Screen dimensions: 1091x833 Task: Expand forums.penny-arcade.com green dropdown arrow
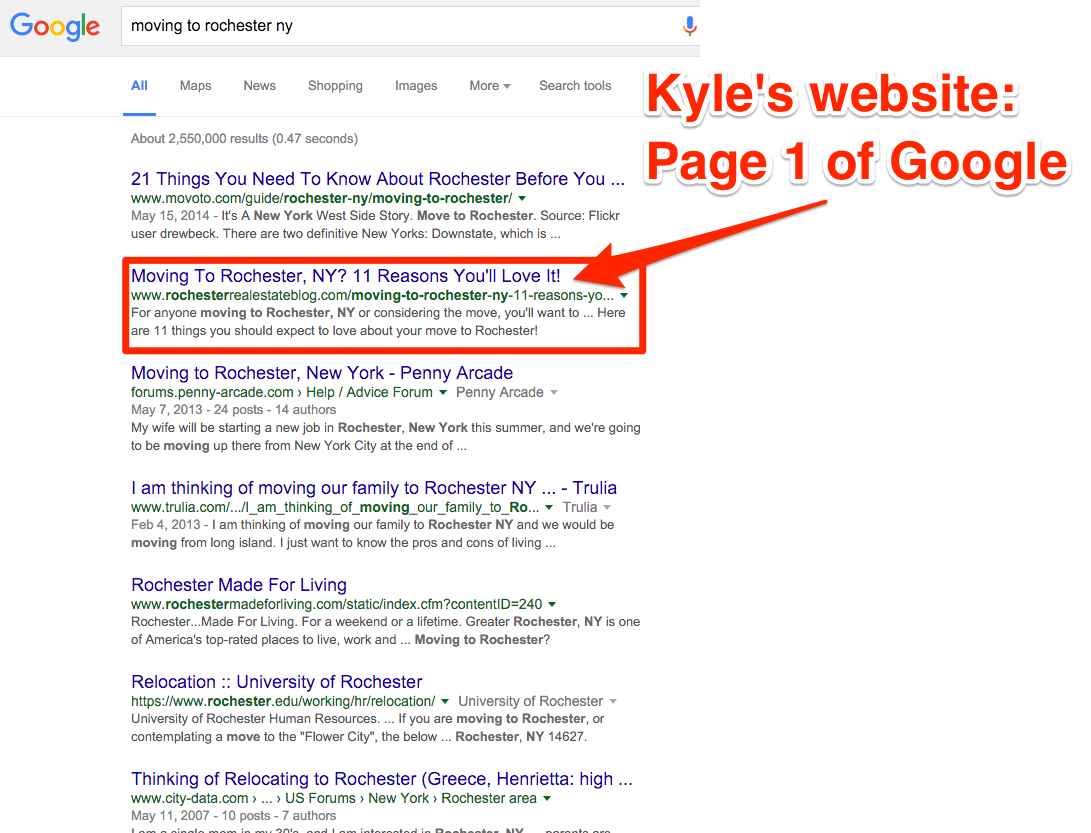[443, 392]
